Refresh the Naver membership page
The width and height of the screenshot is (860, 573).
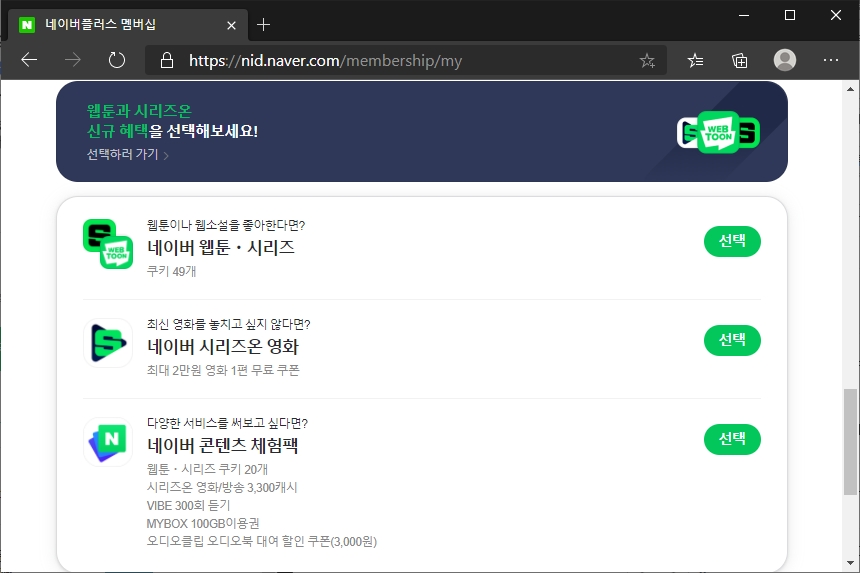116,60
